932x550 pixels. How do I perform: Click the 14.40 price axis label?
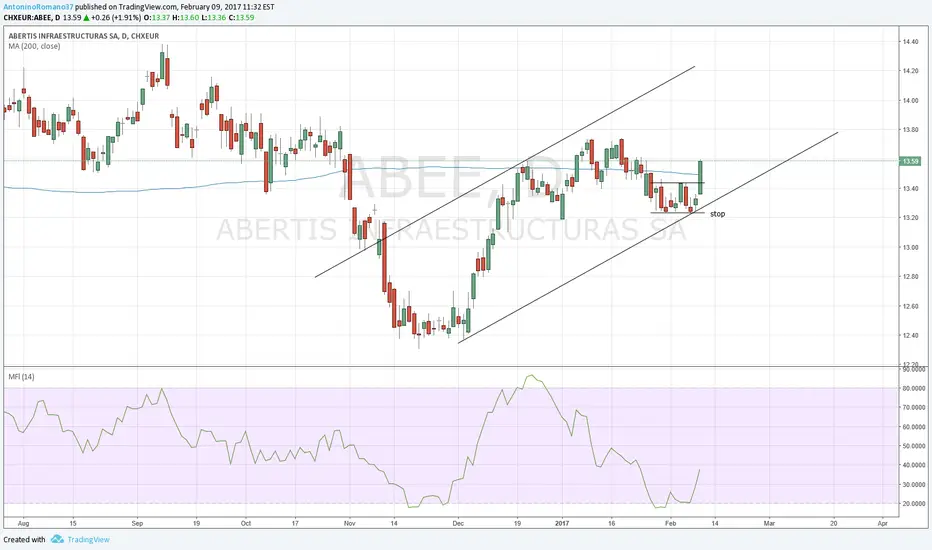pos(910,42)
